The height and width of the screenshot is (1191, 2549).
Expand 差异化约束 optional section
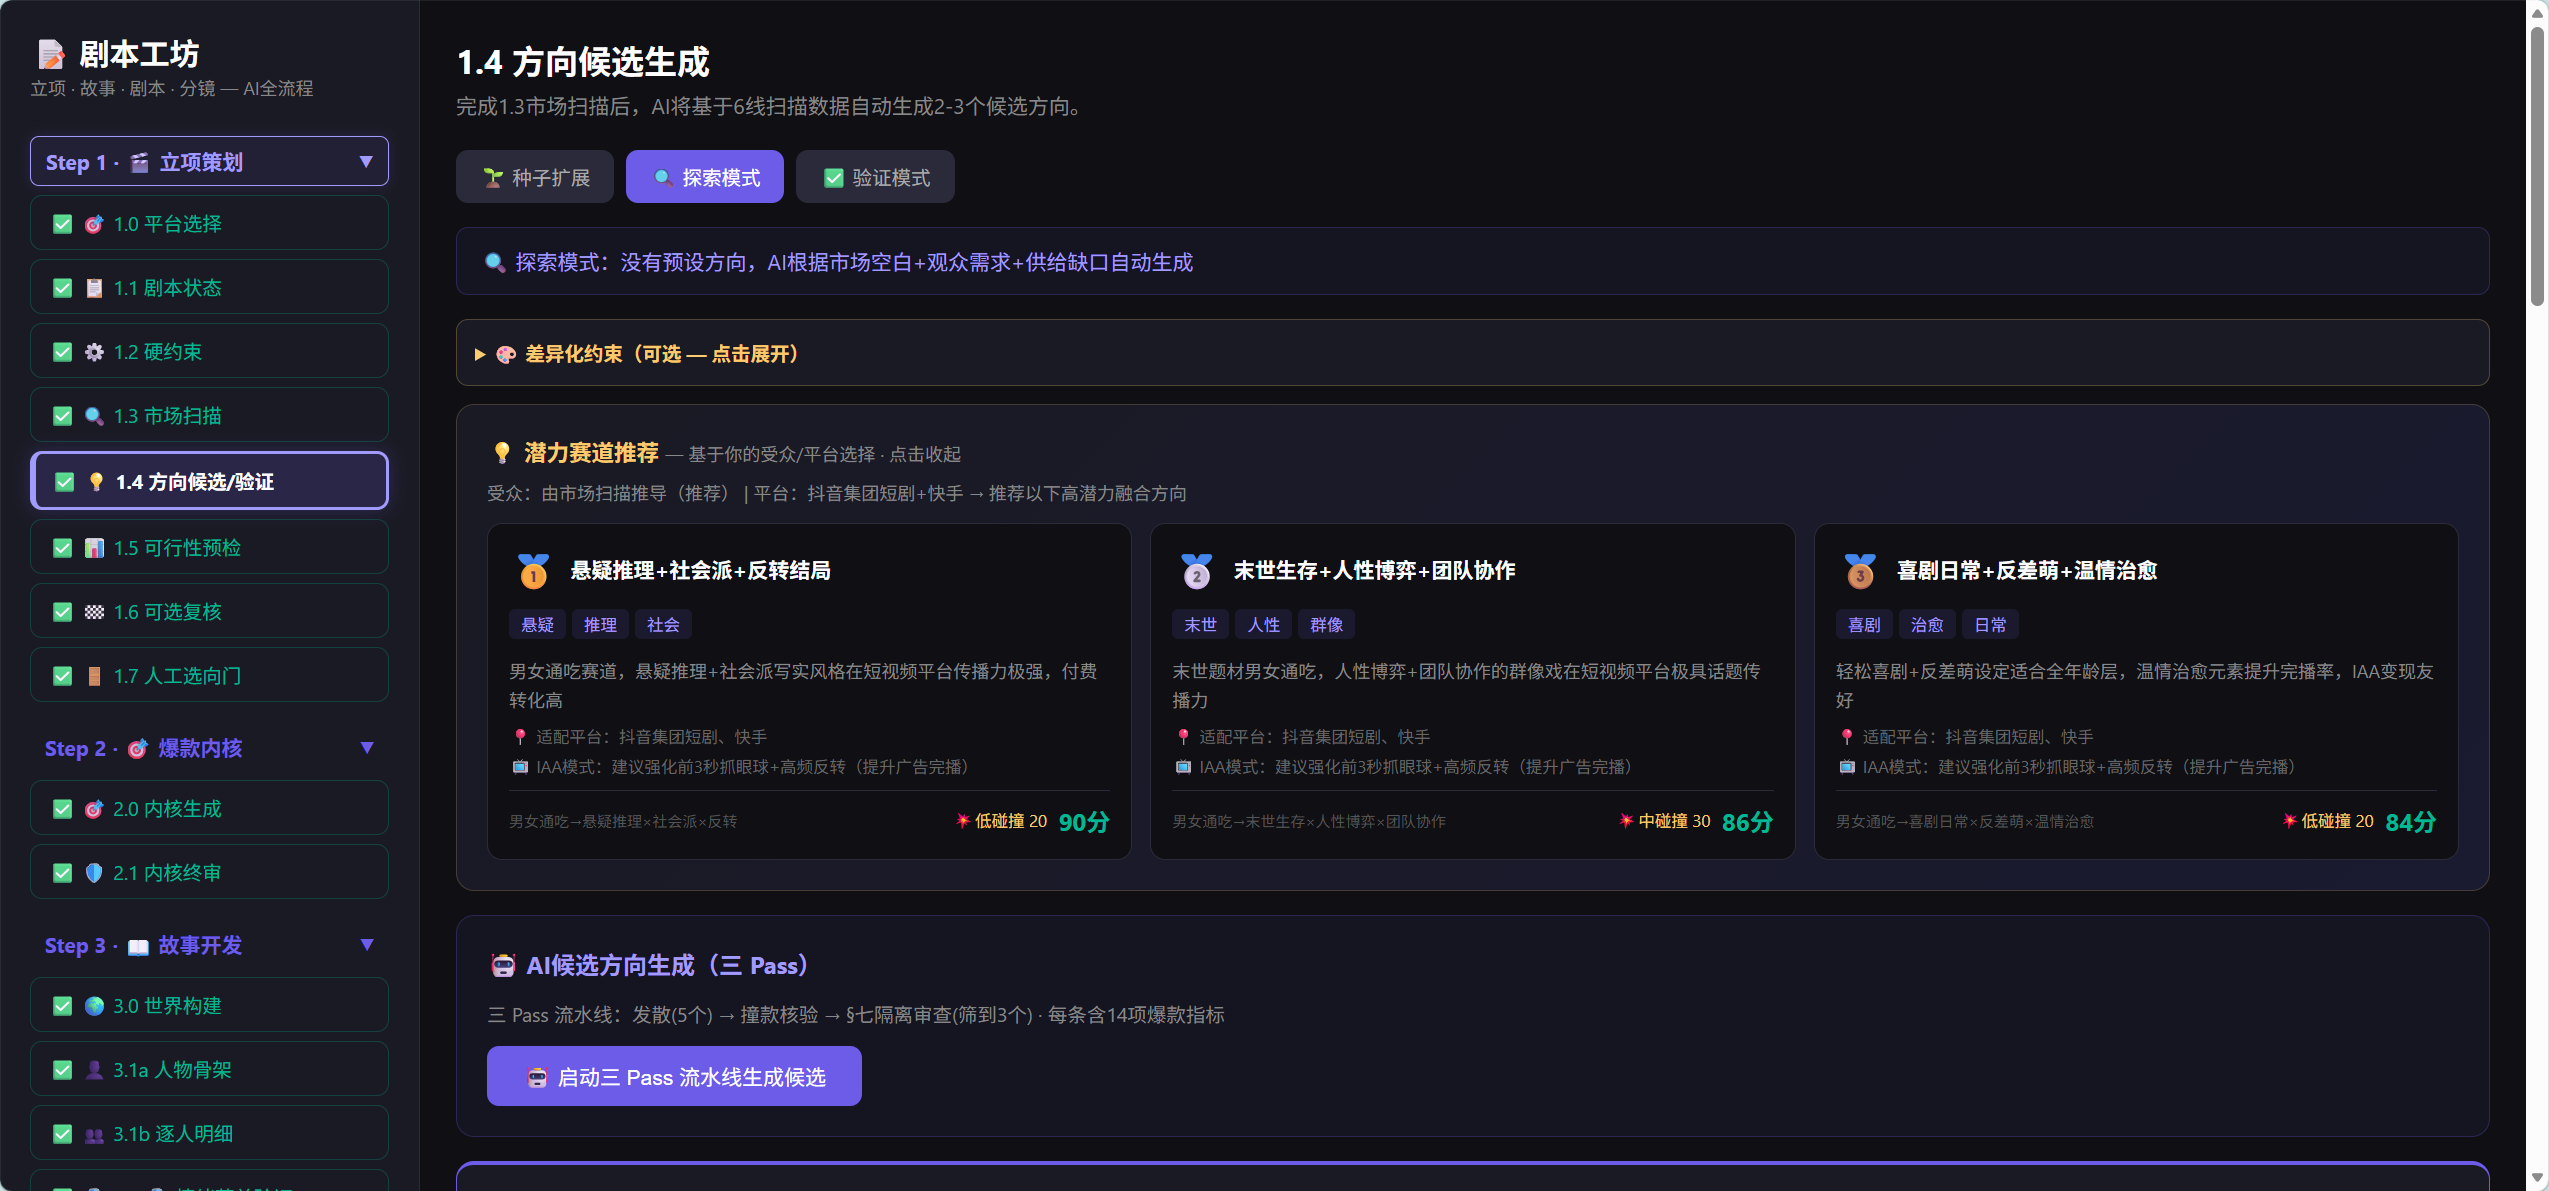point(1472,354)
